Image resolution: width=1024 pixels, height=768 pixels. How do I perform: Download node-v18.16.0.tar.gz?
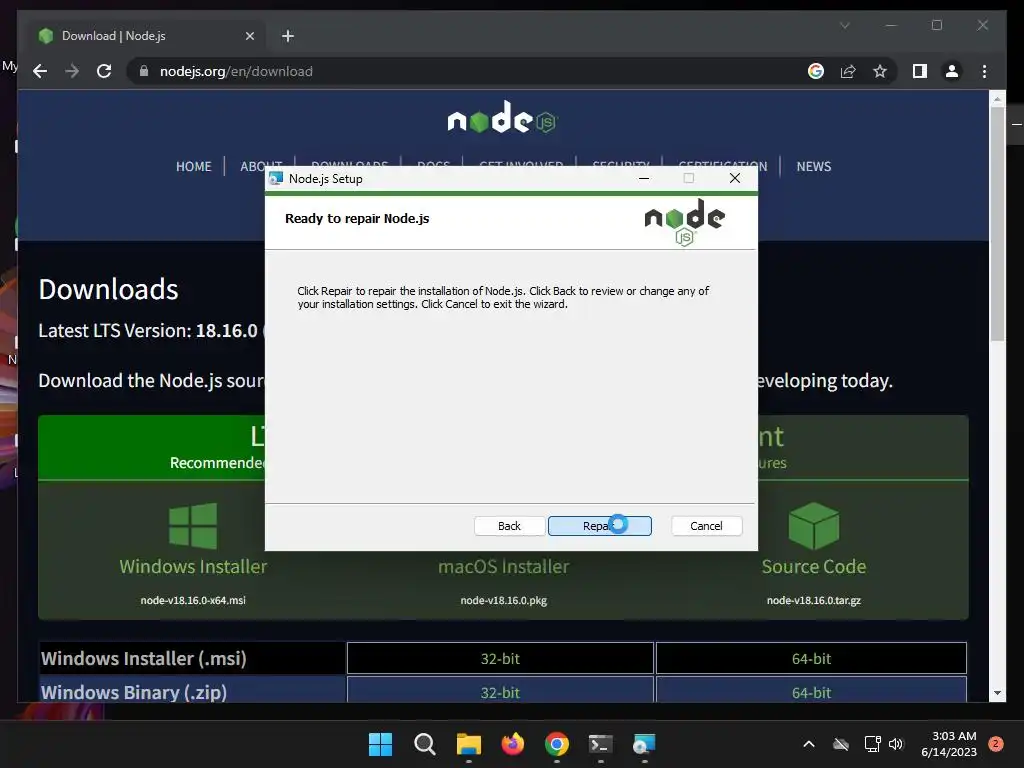pyautogui.click(x=814, y=600)
